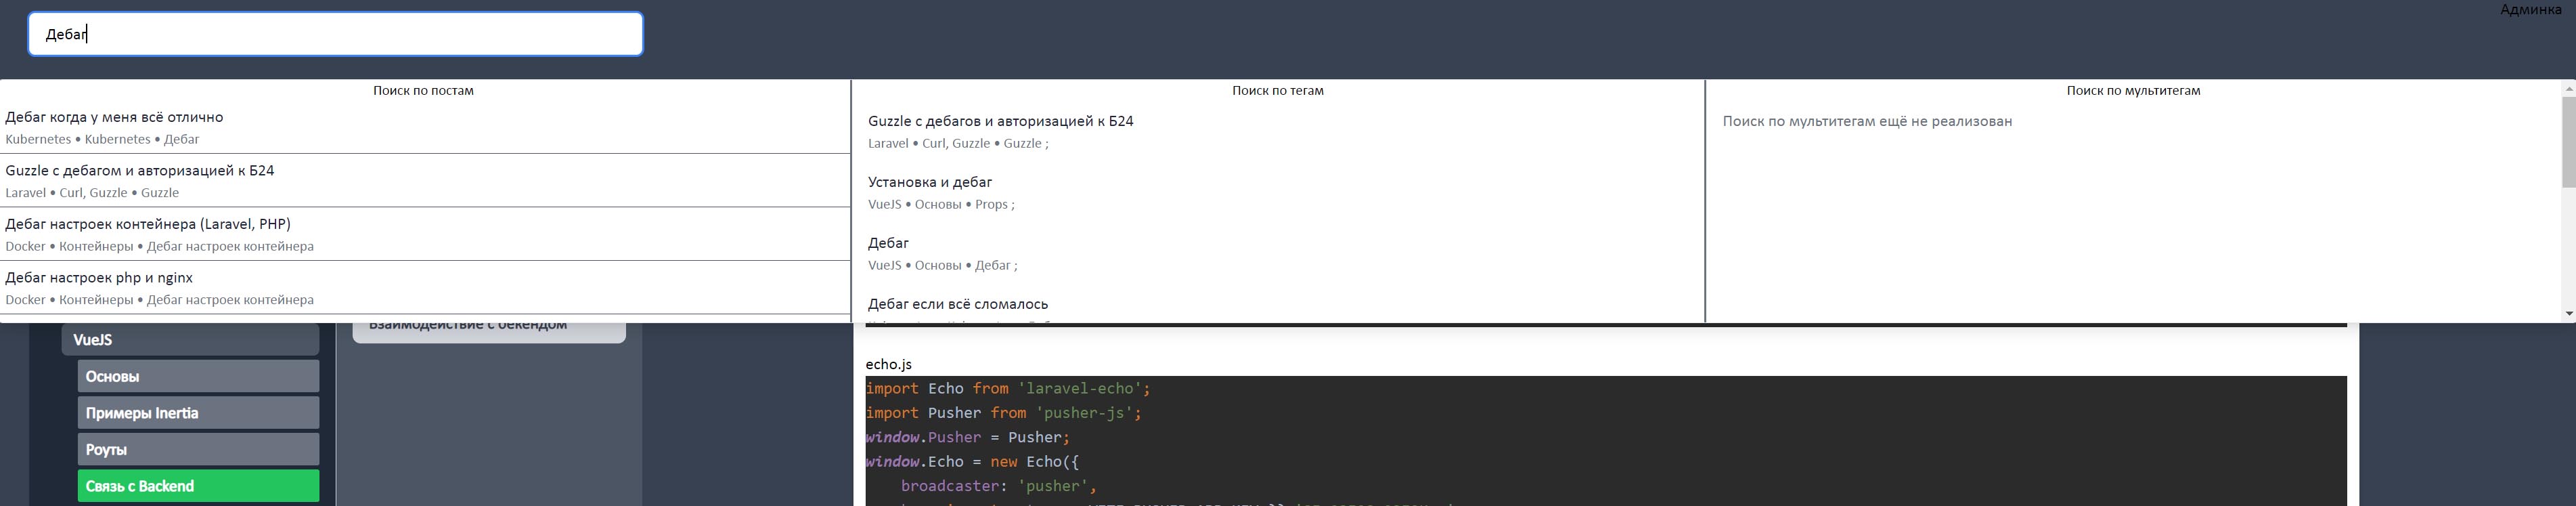Click code line importing 'laravel-echo'

pos(1008,389)
